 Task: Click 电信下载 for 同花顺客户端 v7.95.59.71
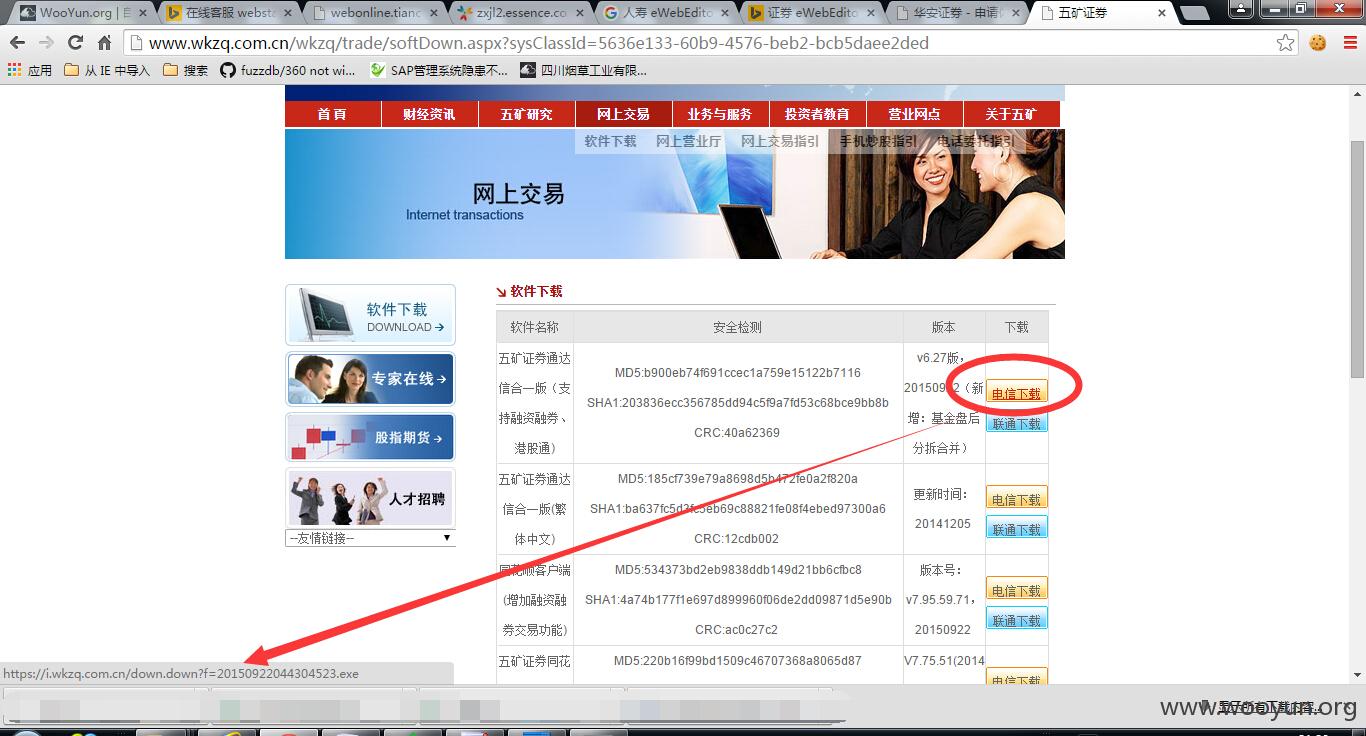tap(1016, 590)
